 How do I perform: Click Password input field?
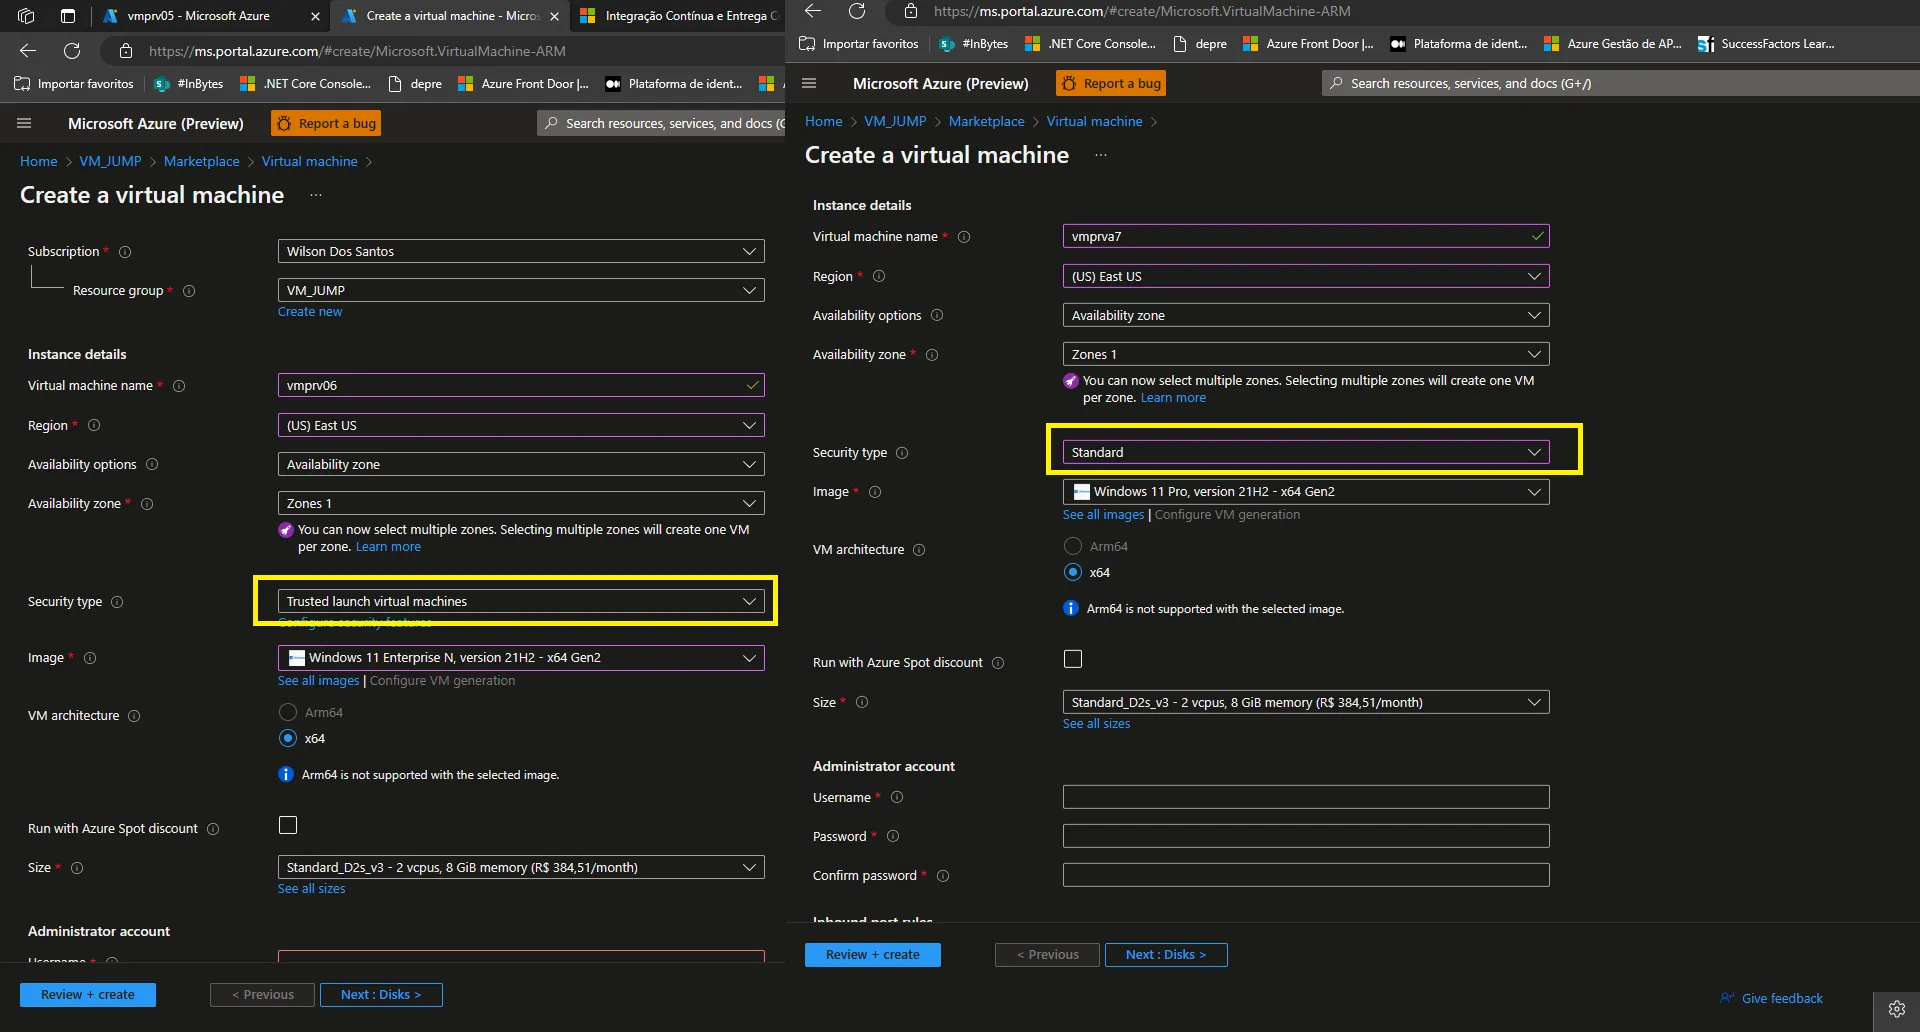1306,836
